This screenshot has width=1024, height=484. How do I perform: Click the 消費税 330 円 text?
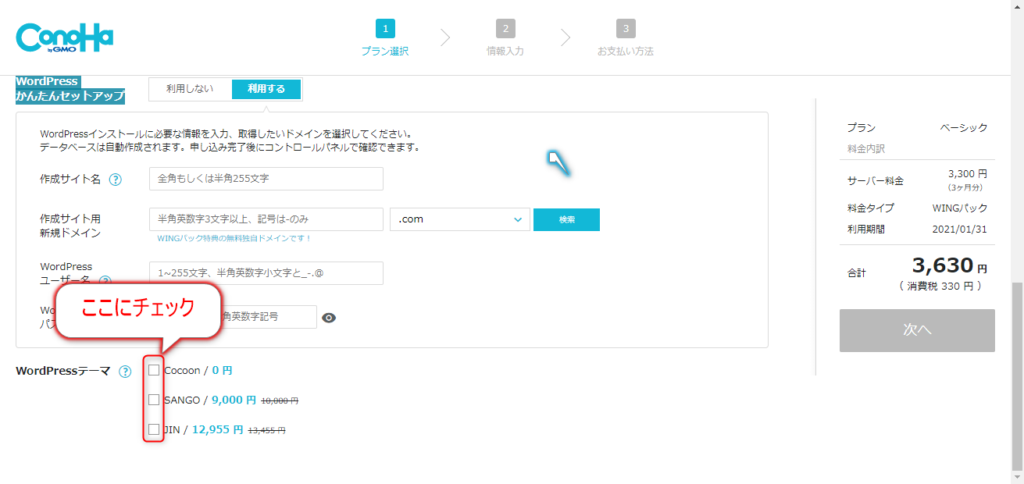coord(940,287)
